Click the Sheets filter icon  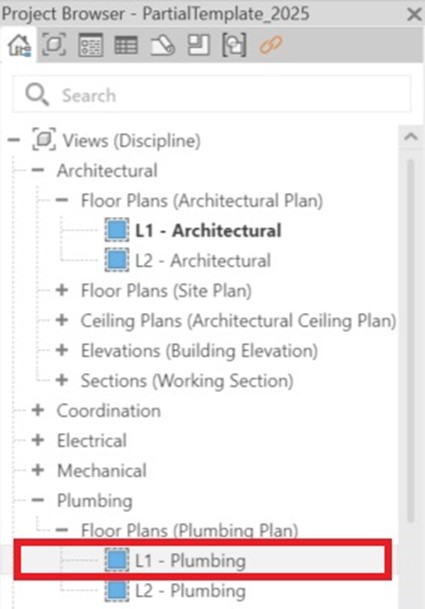[162, 45]
